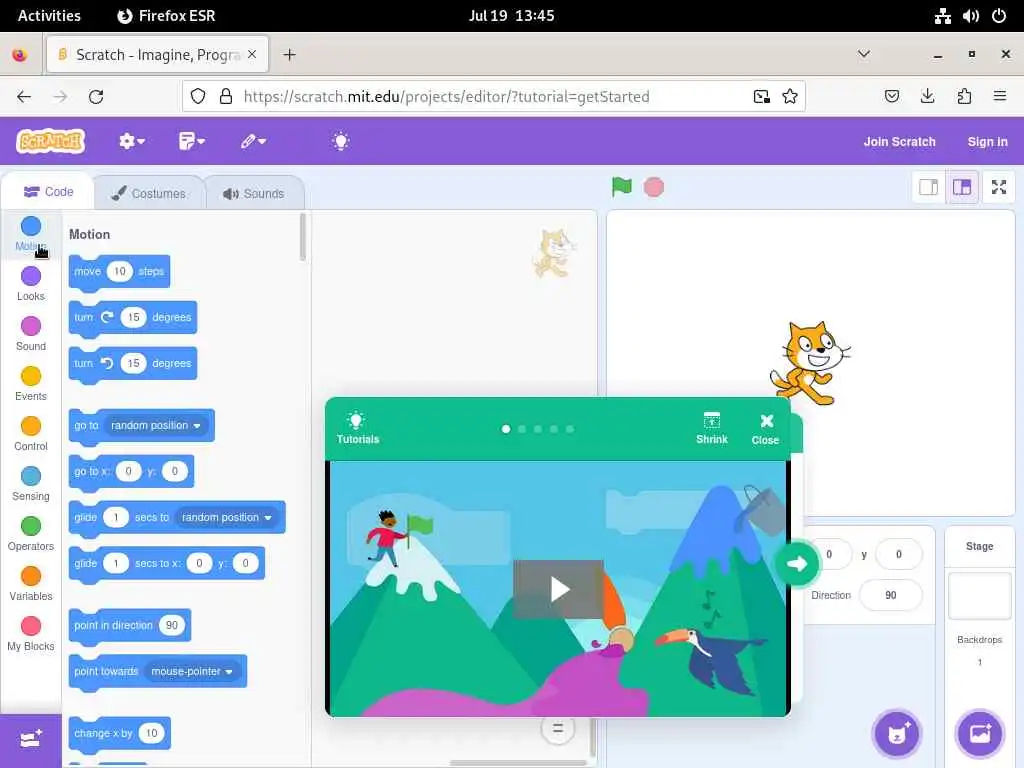The width and height of the screenshot is (1024, 768).
Task: Click the Tutorials button in tutorial card
Action: pos(357,428)
